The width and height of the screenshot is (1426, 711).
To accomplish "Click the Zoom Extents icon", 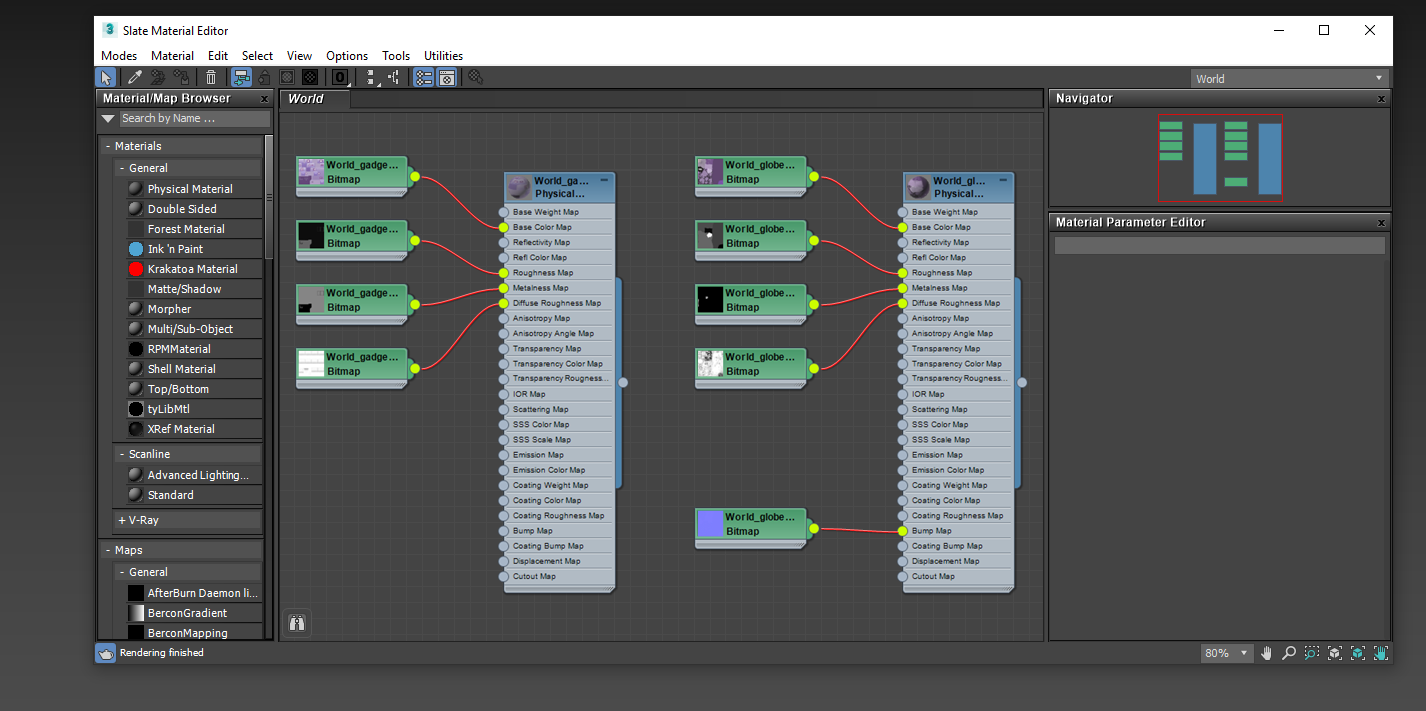I will 1335,653.
